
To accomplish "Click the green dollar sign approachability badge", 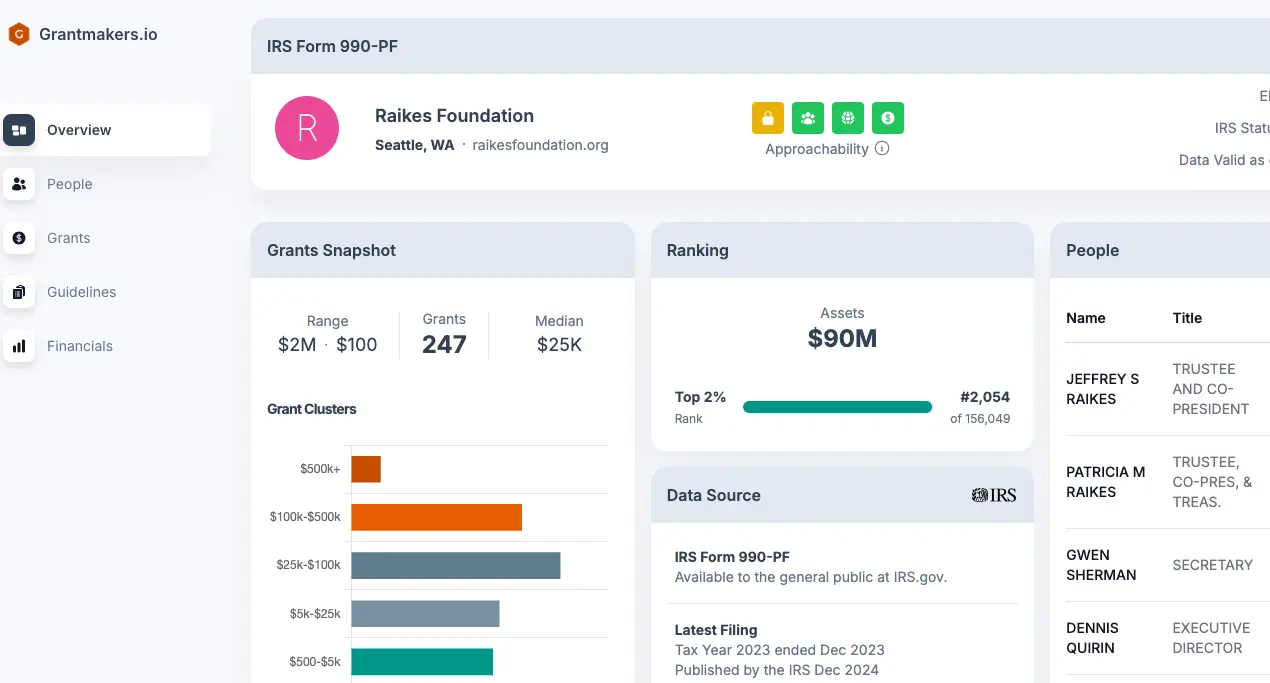I will coord(888,118).
